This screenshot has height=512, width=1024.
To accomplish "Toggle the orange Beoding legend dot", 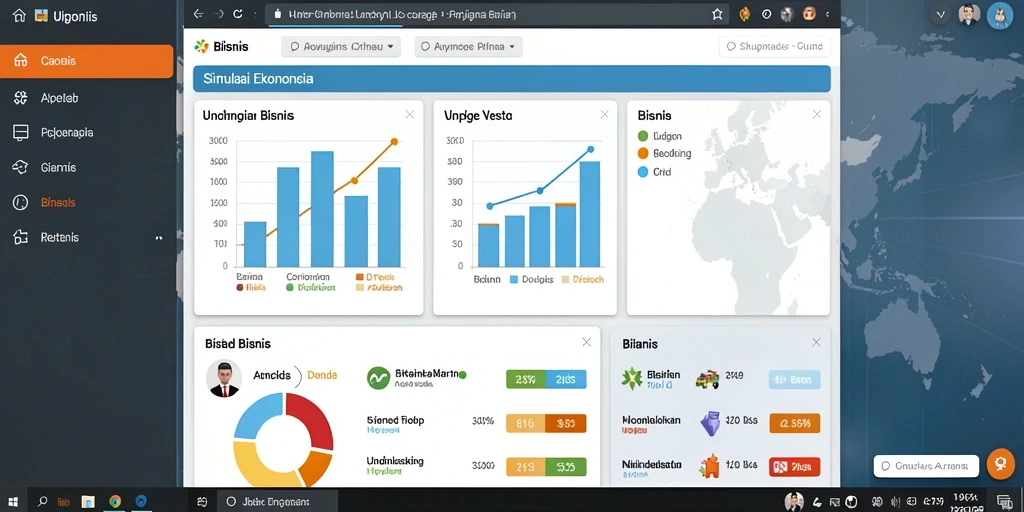I will [x=643, y=153].
